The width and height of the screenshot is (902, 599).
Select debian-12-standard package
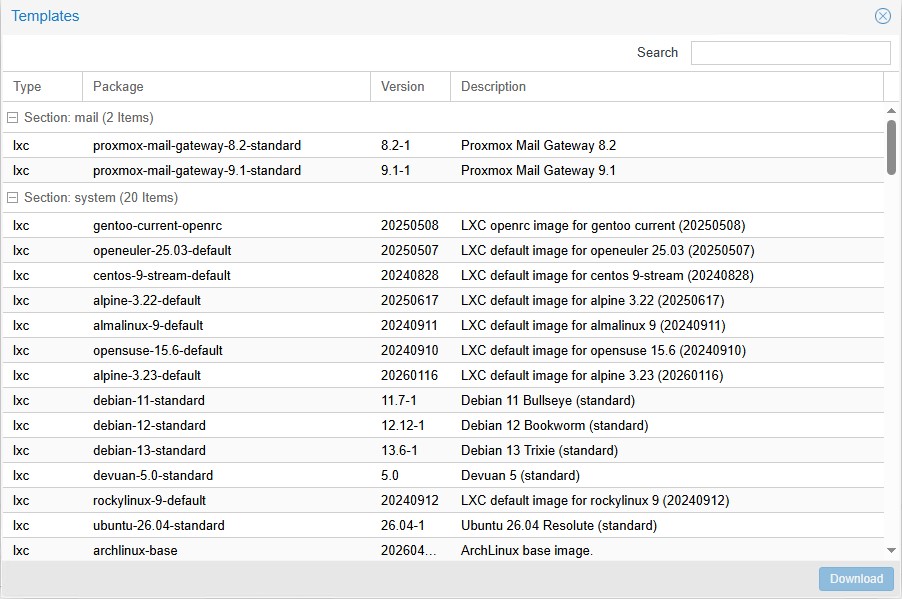coord(150,426)
